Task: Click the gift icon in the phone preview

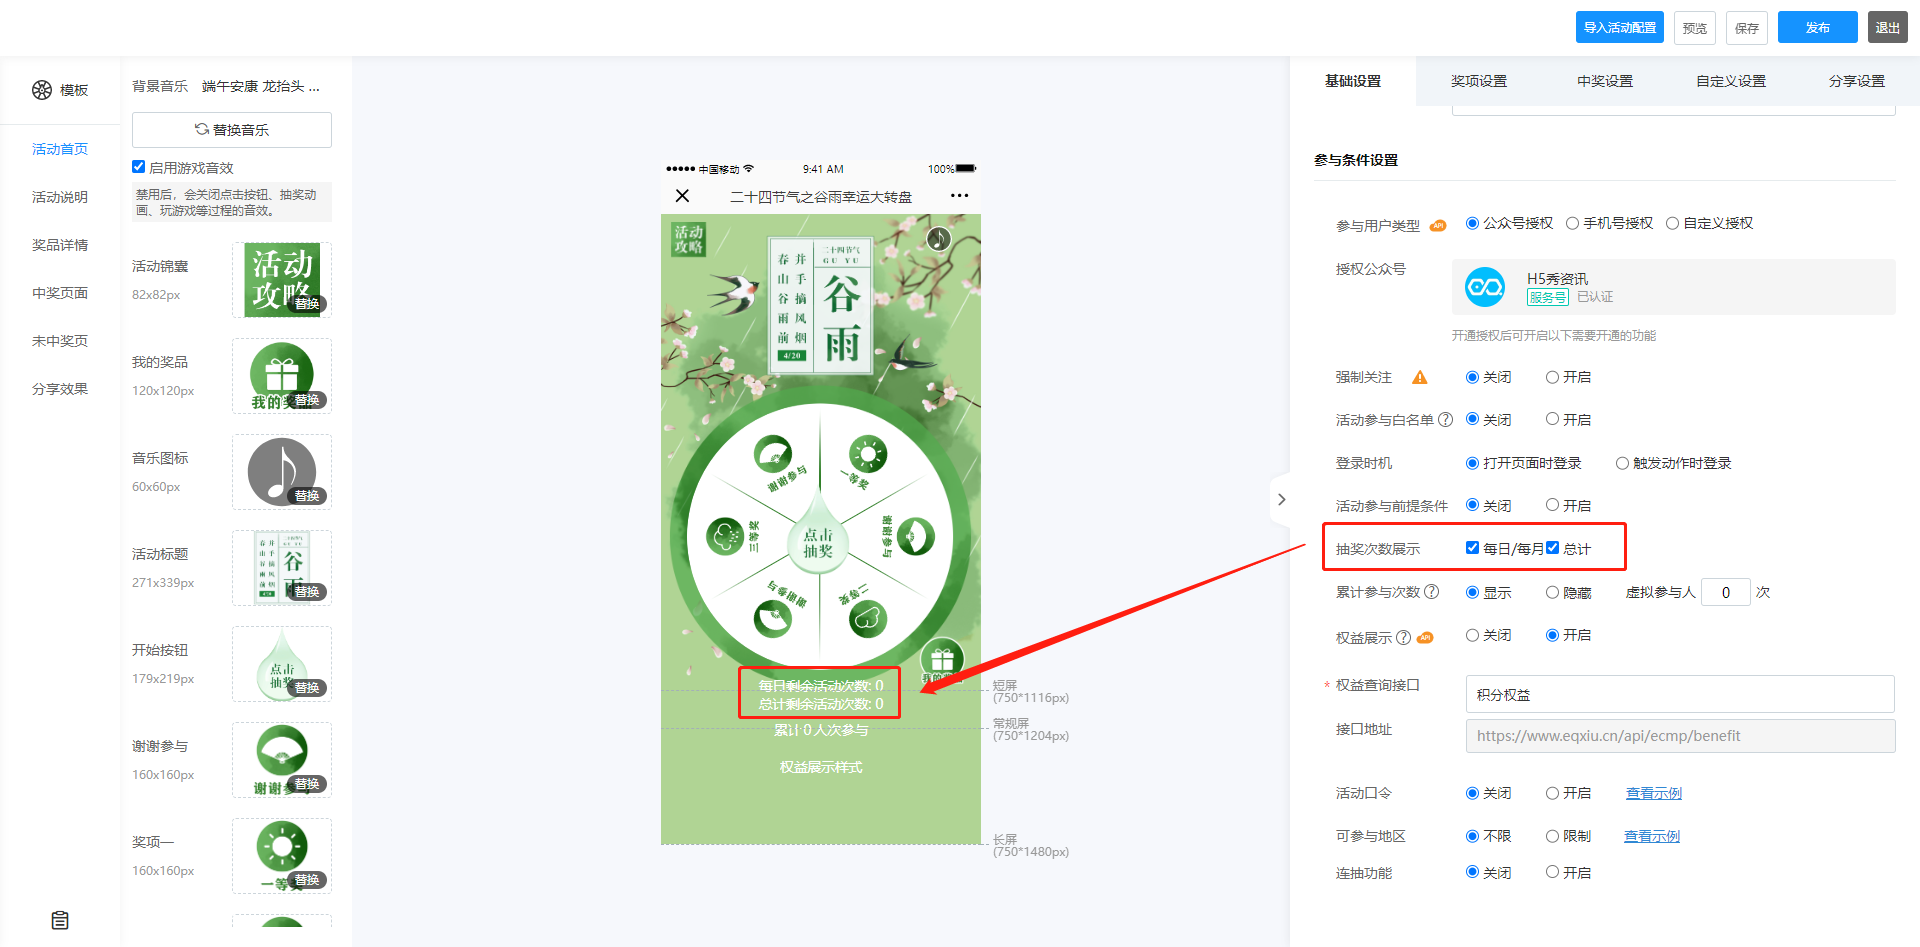Action: coord(942,660)
